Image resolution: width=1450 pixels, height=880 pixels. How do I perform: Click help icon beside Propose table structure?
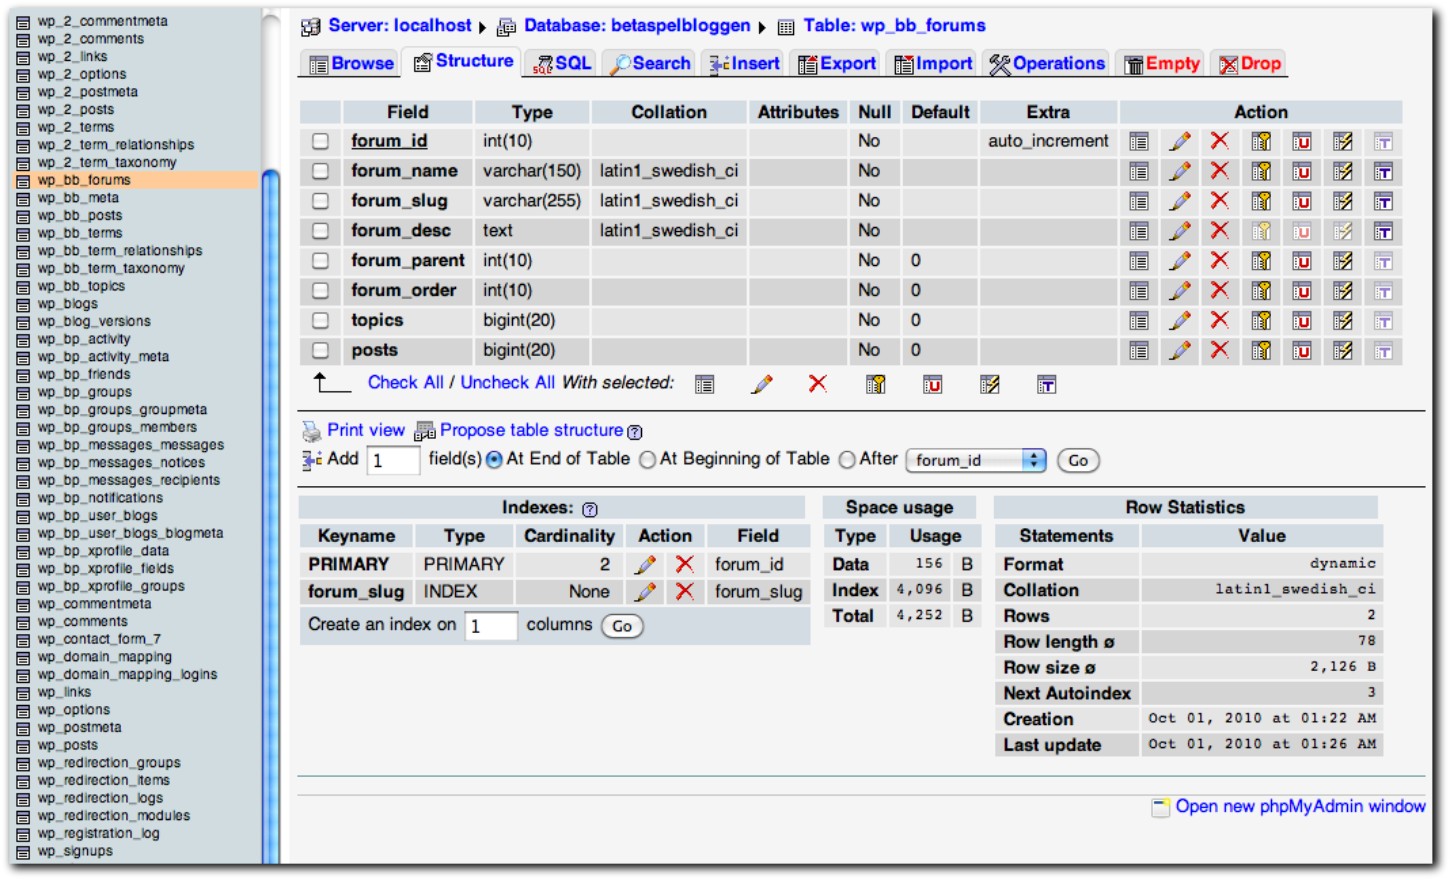[x=635, y=432]
